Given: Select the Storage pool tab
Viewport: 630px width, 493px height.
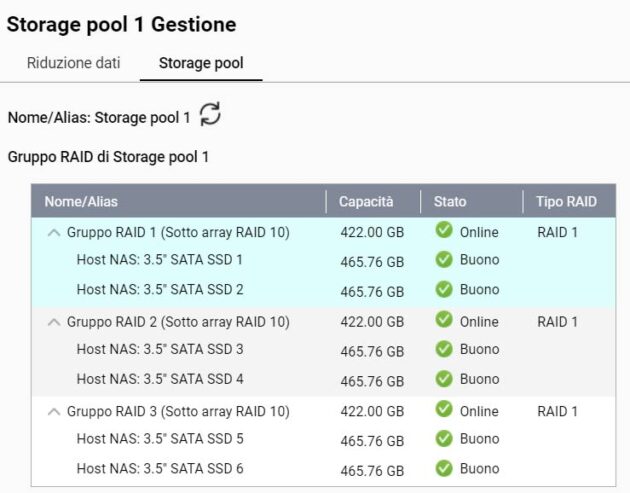Looking at the screenshot, I should 201,63.
